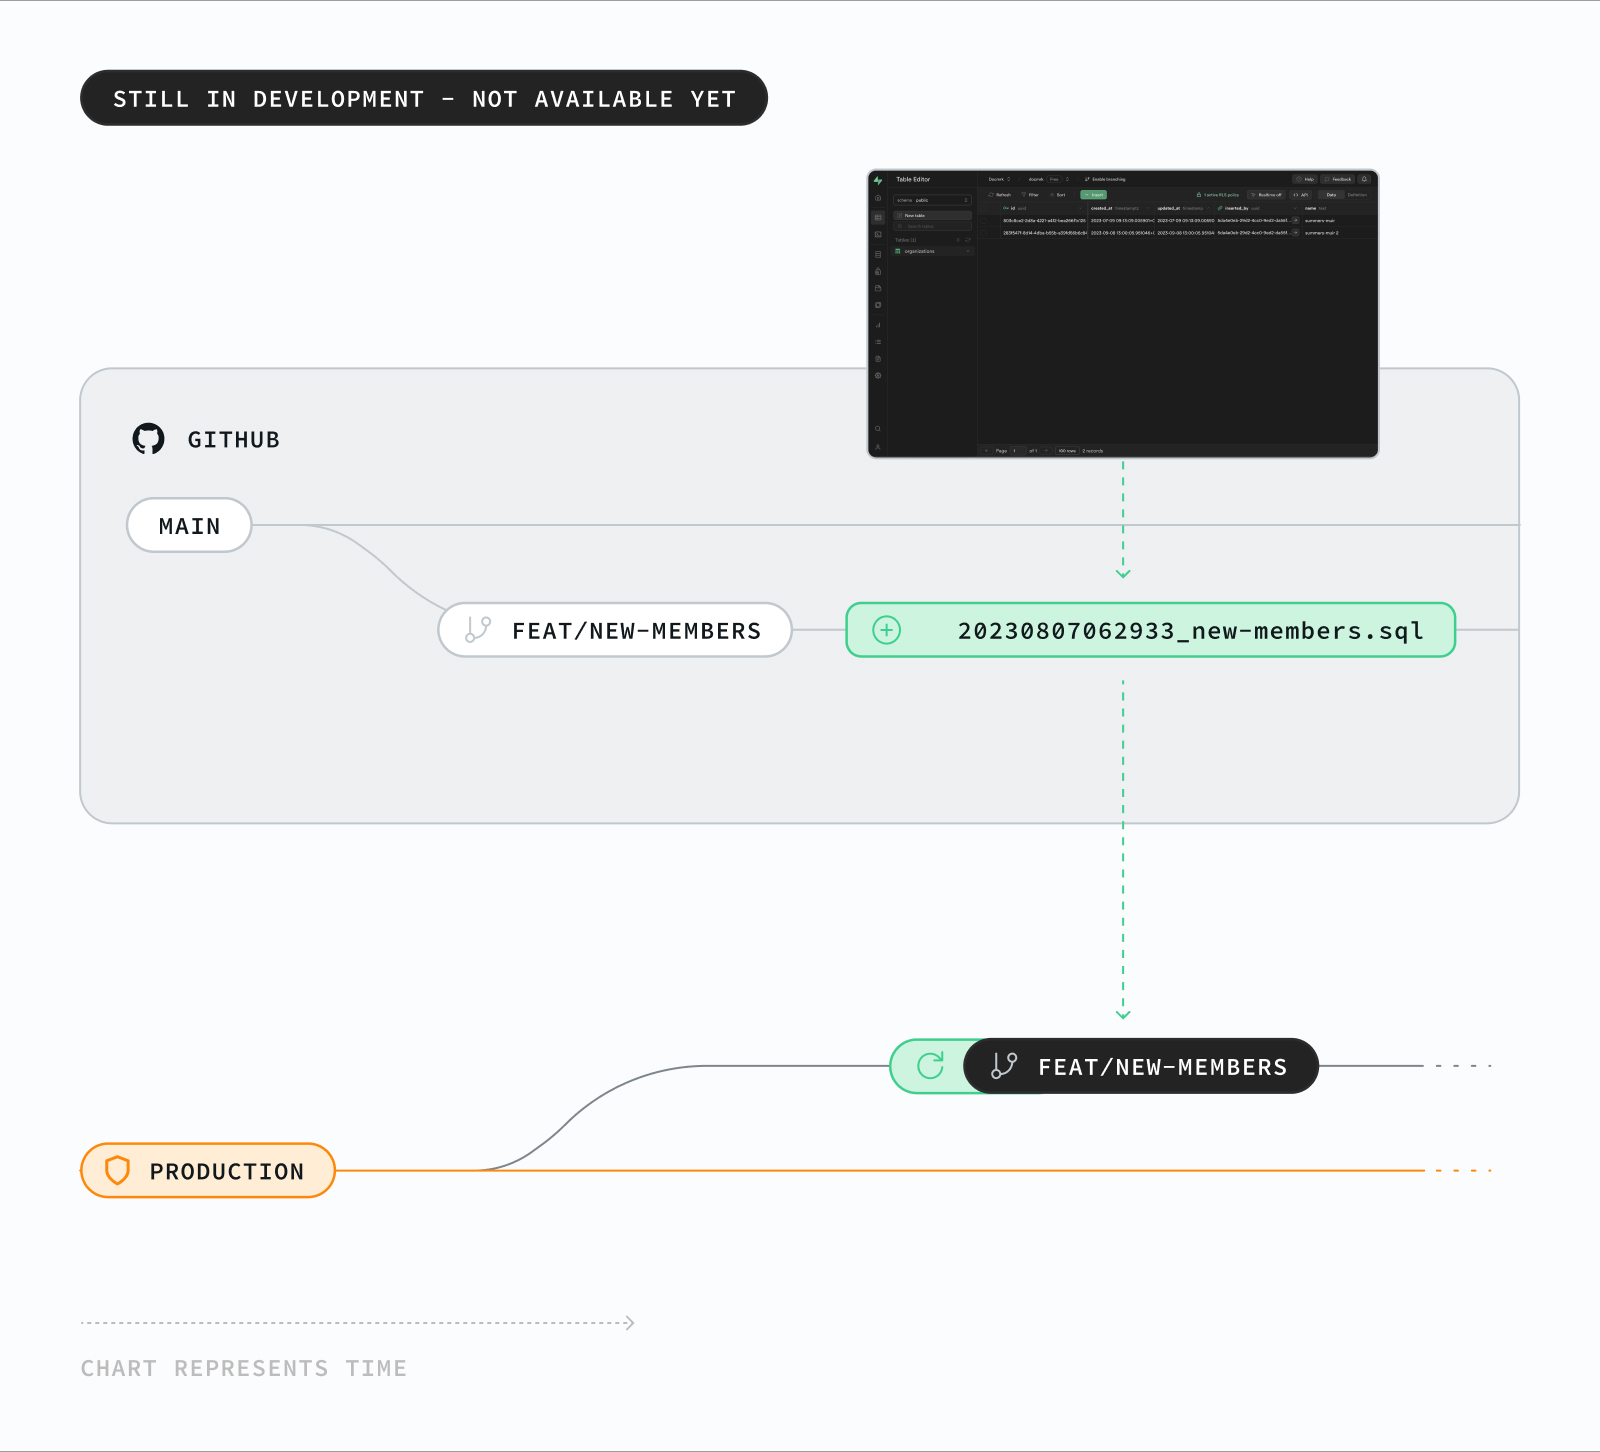Screen dimensions: 1600x1452
Task: Click the notification bell in the Table Editor
Action: coord(1364,179)
